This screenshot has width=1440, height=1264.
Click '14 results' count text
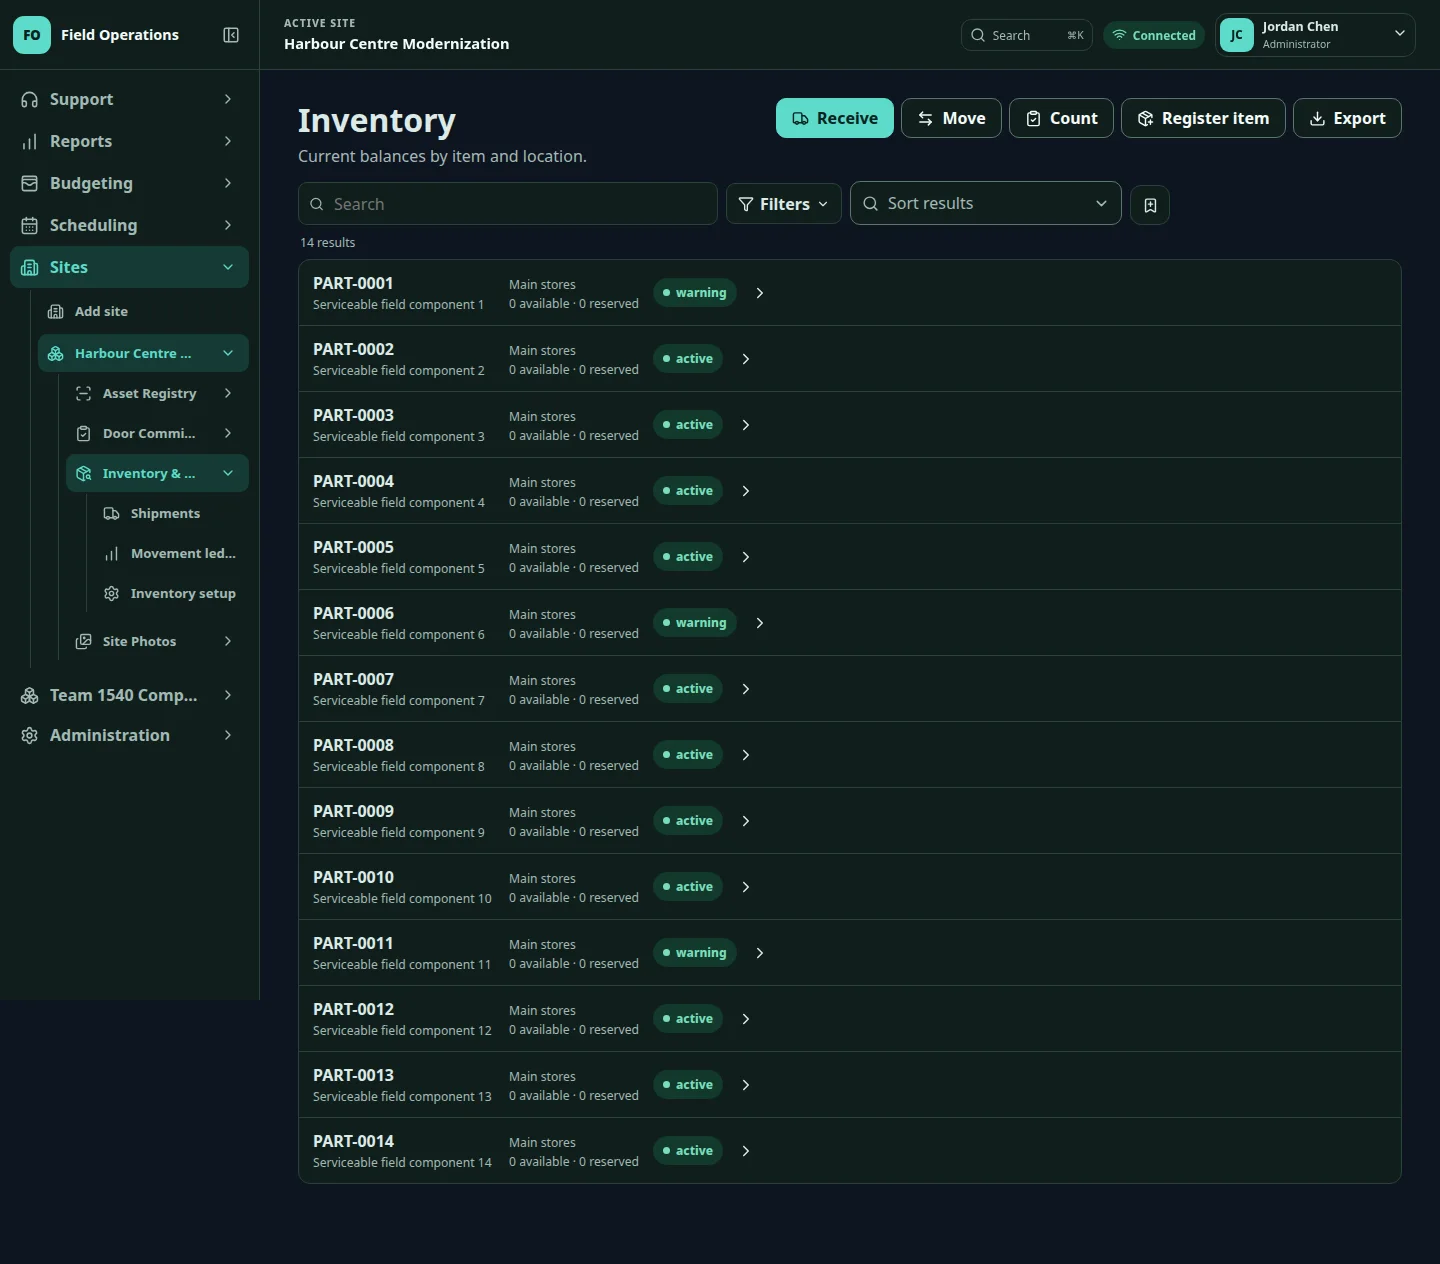point(327,242)
